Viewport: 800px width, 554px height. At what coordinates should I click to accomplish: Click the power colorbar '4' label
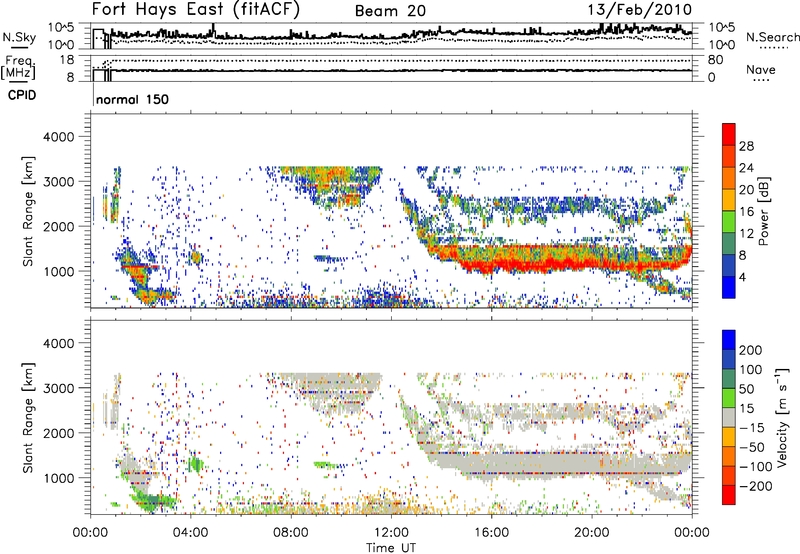pos(744,277)
